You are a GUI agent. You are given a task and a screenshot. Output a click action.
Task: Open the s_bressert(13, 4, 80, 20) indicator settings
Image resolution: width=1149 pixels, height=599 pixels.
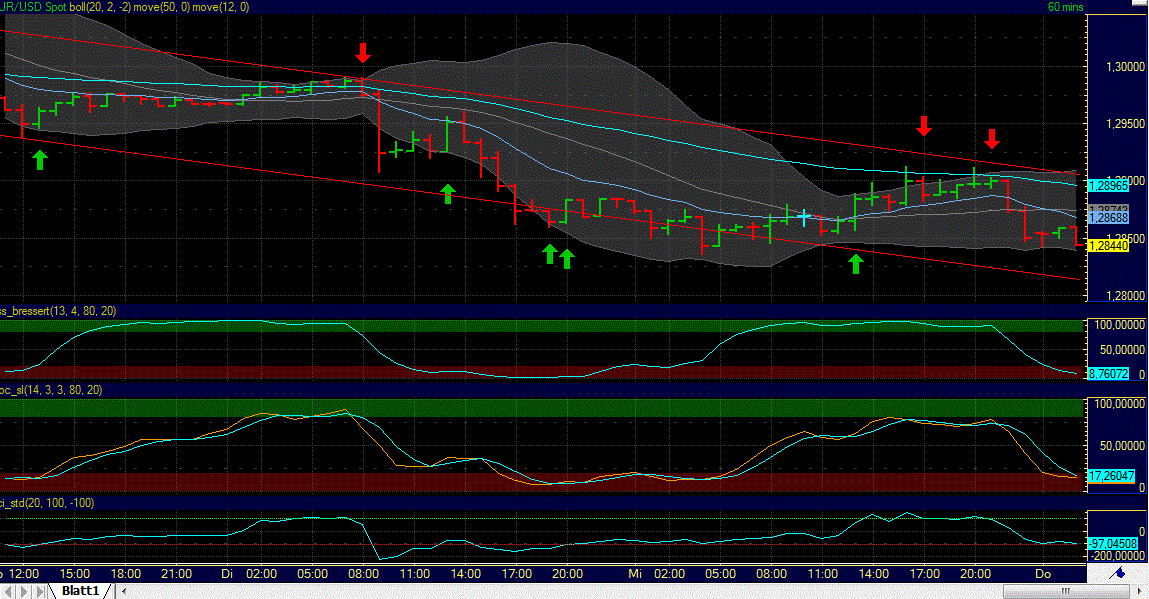click(57, 311)
